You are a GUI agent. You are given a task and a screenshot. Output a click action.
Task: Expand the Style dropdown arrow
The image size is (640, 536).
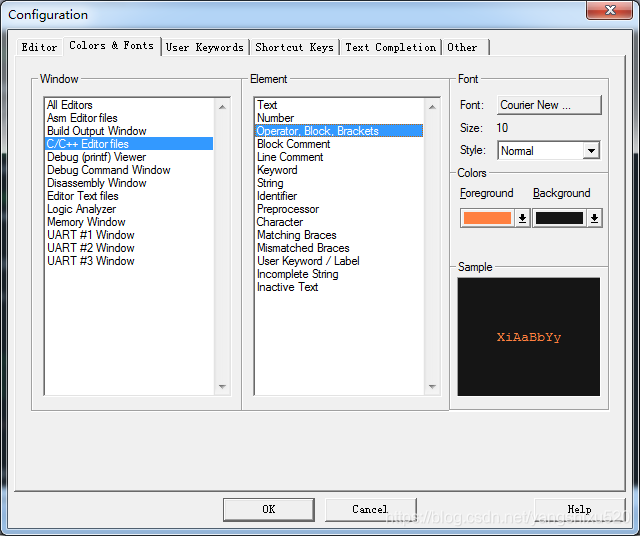[x=591, y=151]
